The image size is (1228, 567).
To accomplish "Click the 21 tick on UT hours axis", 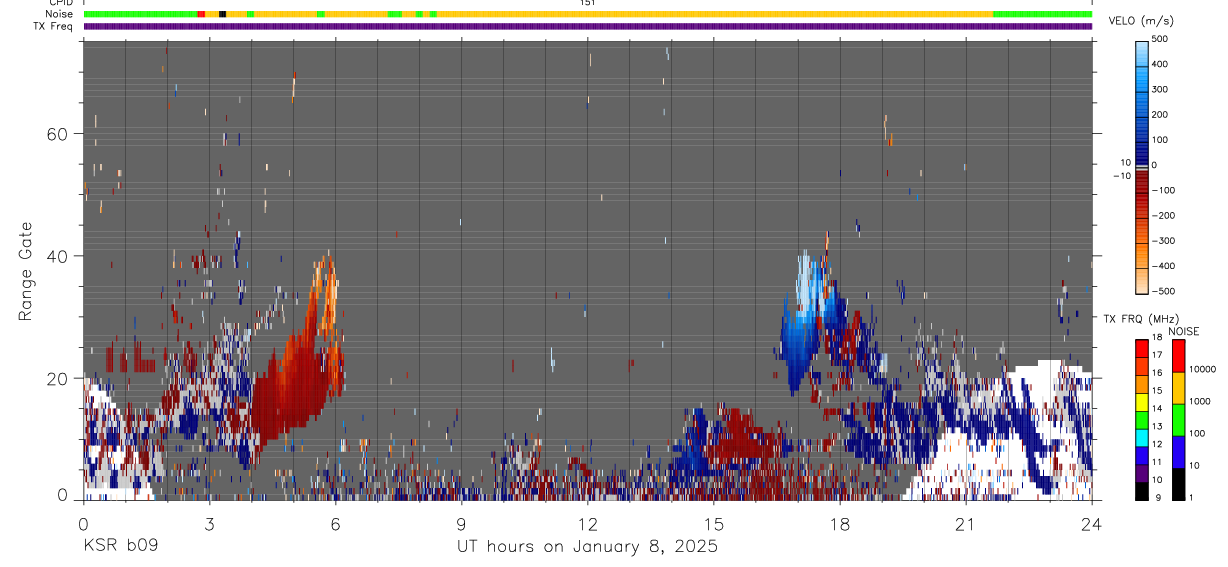I will (965, 524).
